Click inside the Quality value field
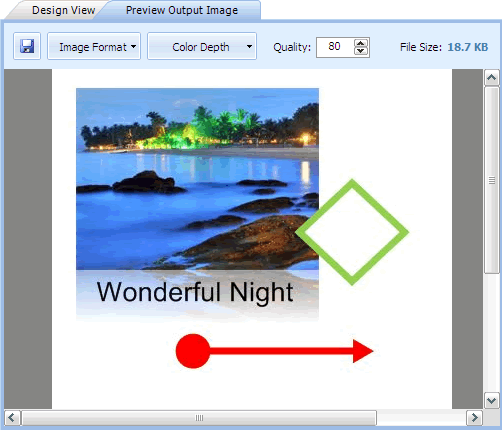The image size is (502, 430). coord(334,47)
